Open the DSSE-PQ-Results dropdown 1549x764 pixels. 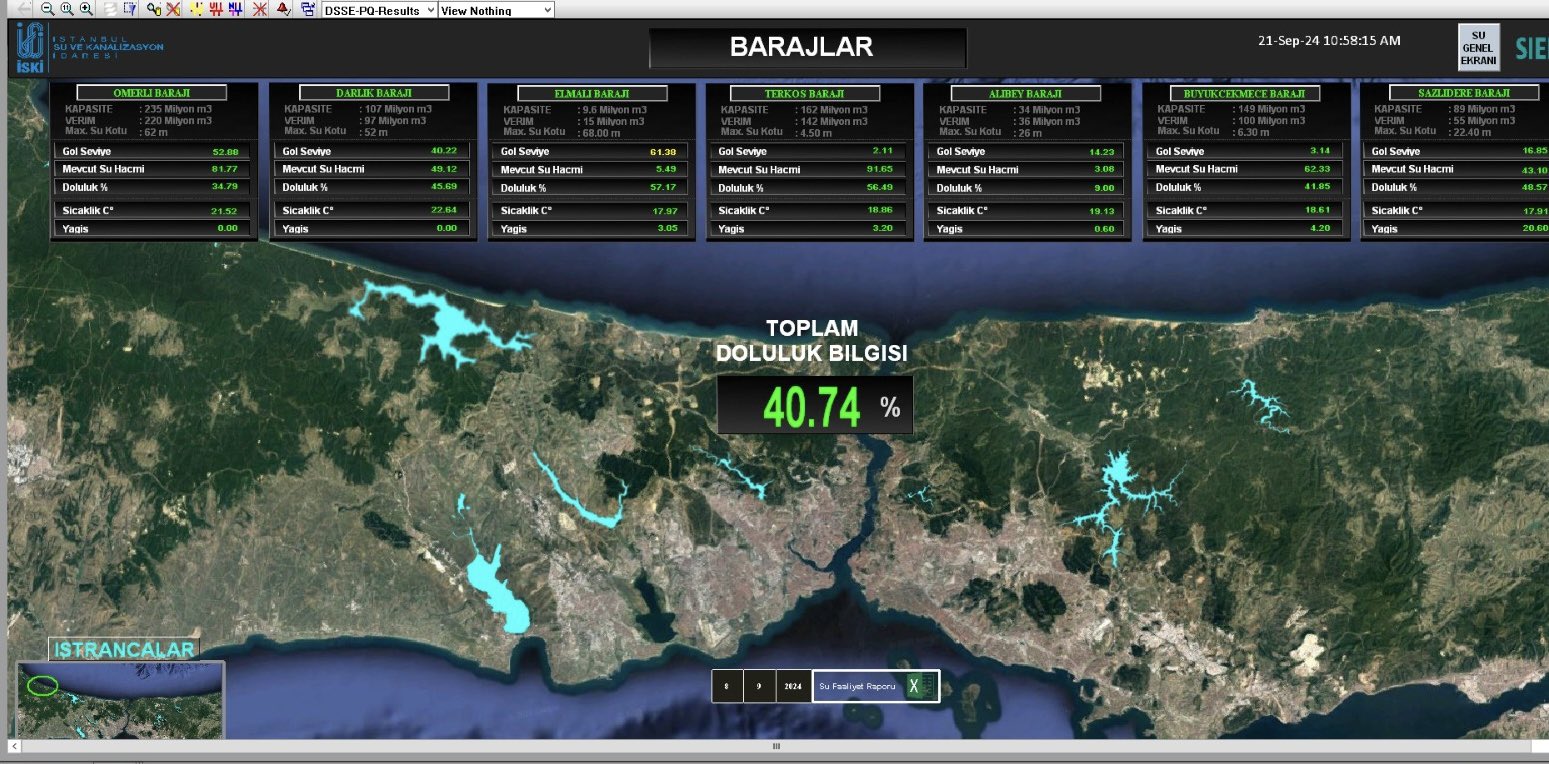click(380, 10)
